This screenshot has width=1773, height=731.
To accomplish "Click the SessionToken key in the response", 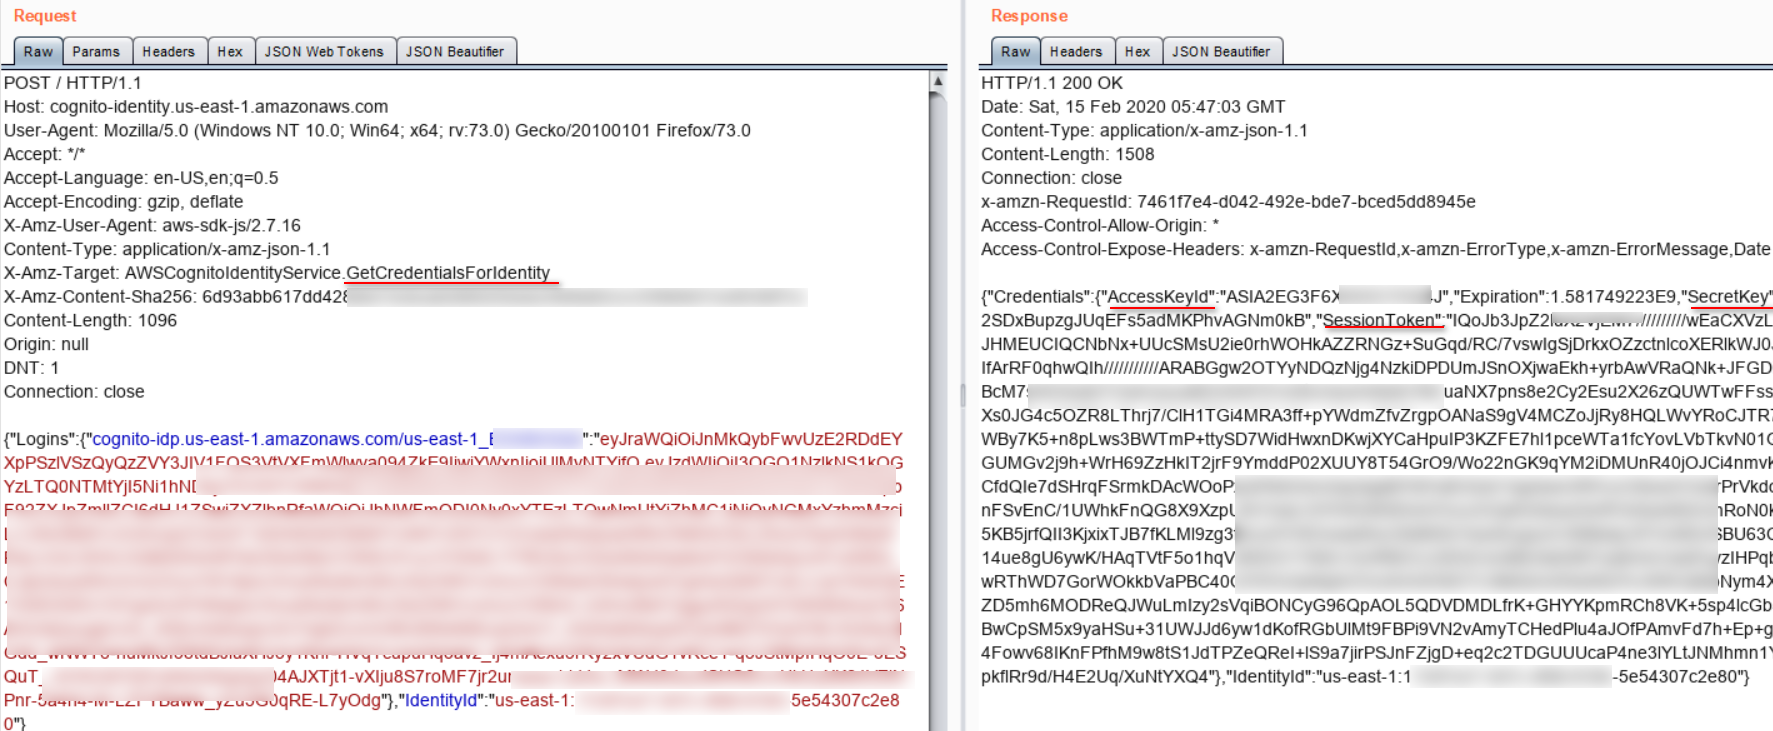I will point(1383,321).
